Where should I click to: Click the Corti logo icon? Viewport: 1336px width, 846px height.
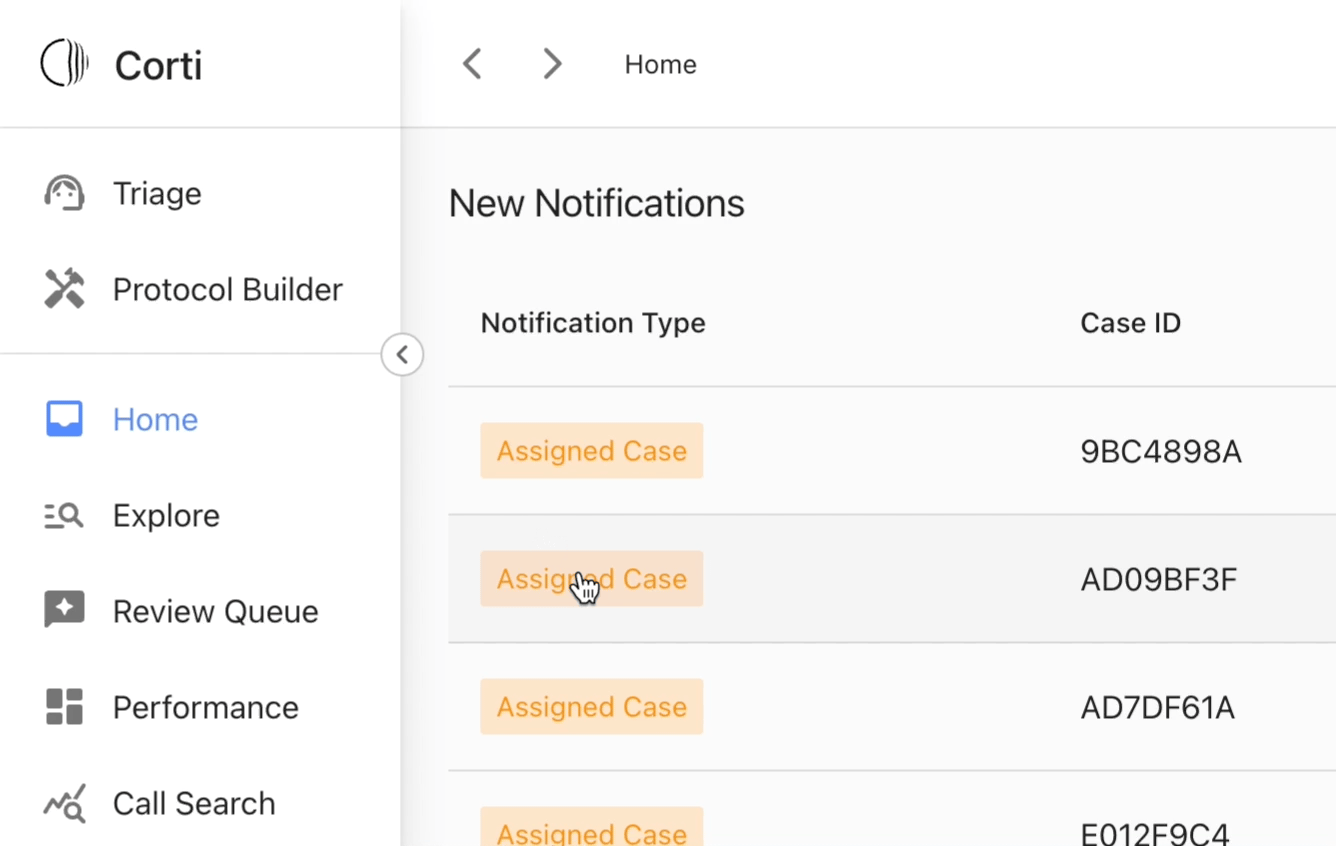pyautogui.click(x=64, y=63)
